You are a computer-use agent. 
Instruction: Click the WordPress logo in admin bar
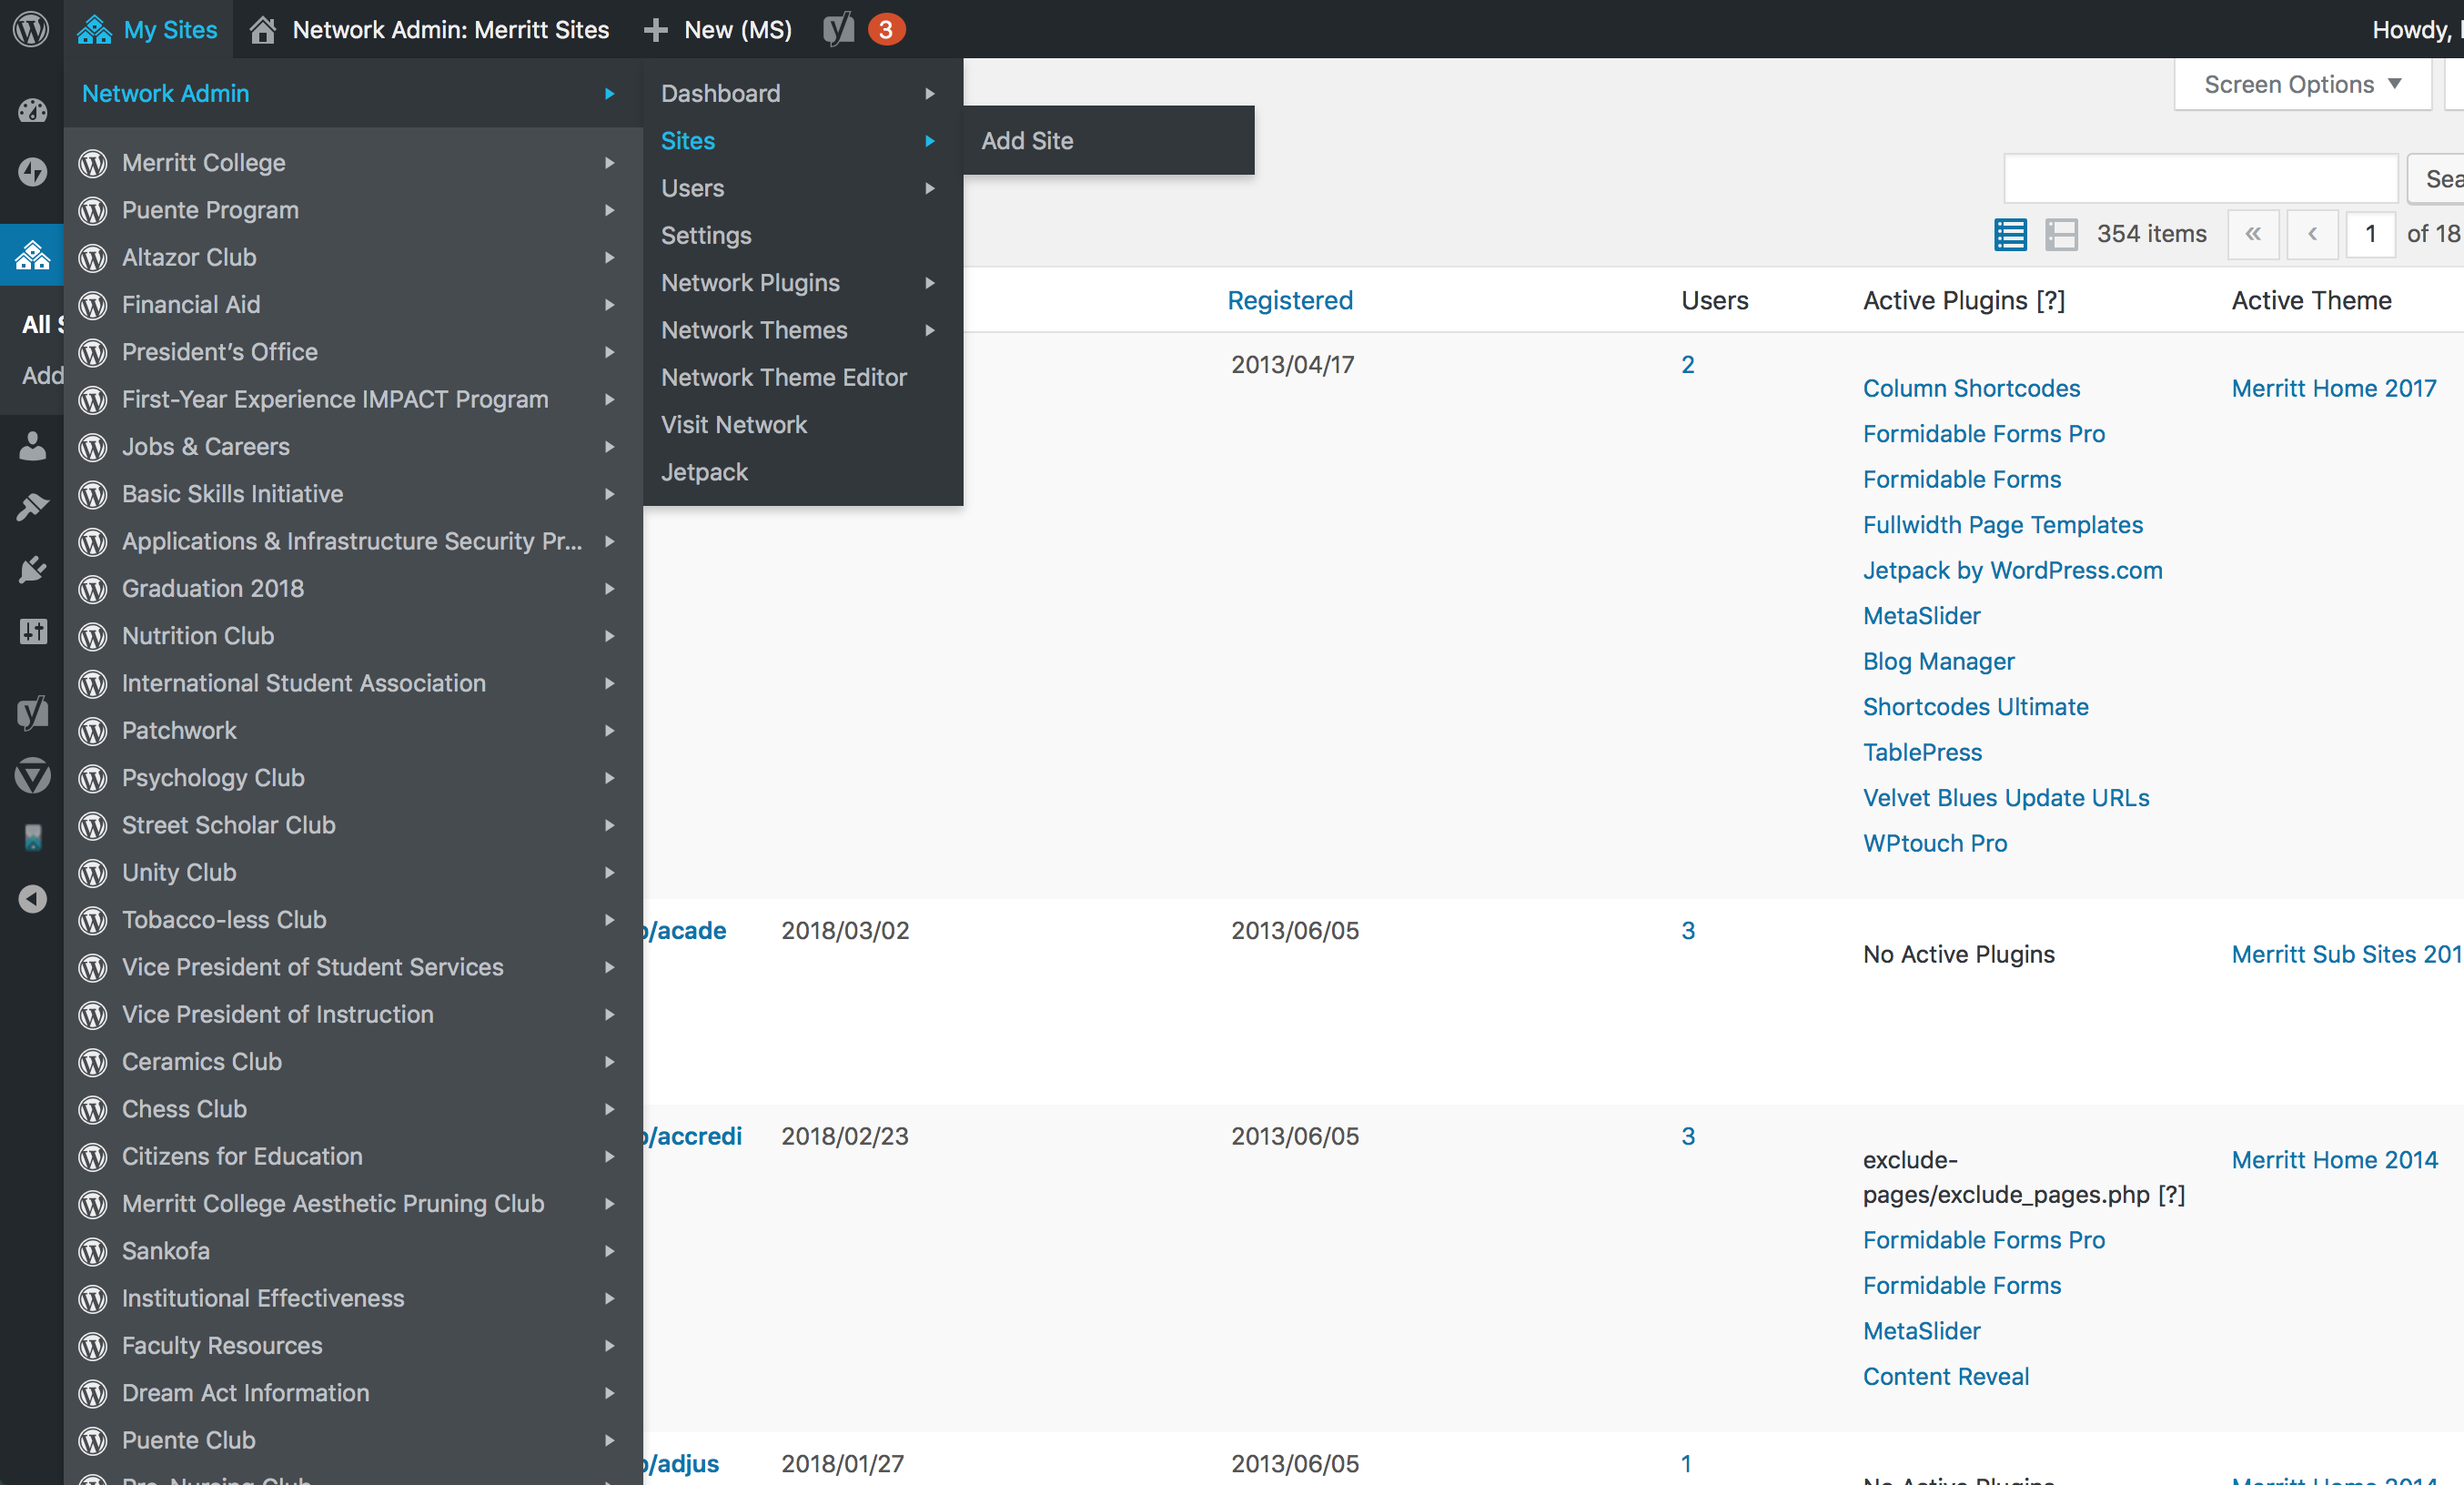[31, 29]
